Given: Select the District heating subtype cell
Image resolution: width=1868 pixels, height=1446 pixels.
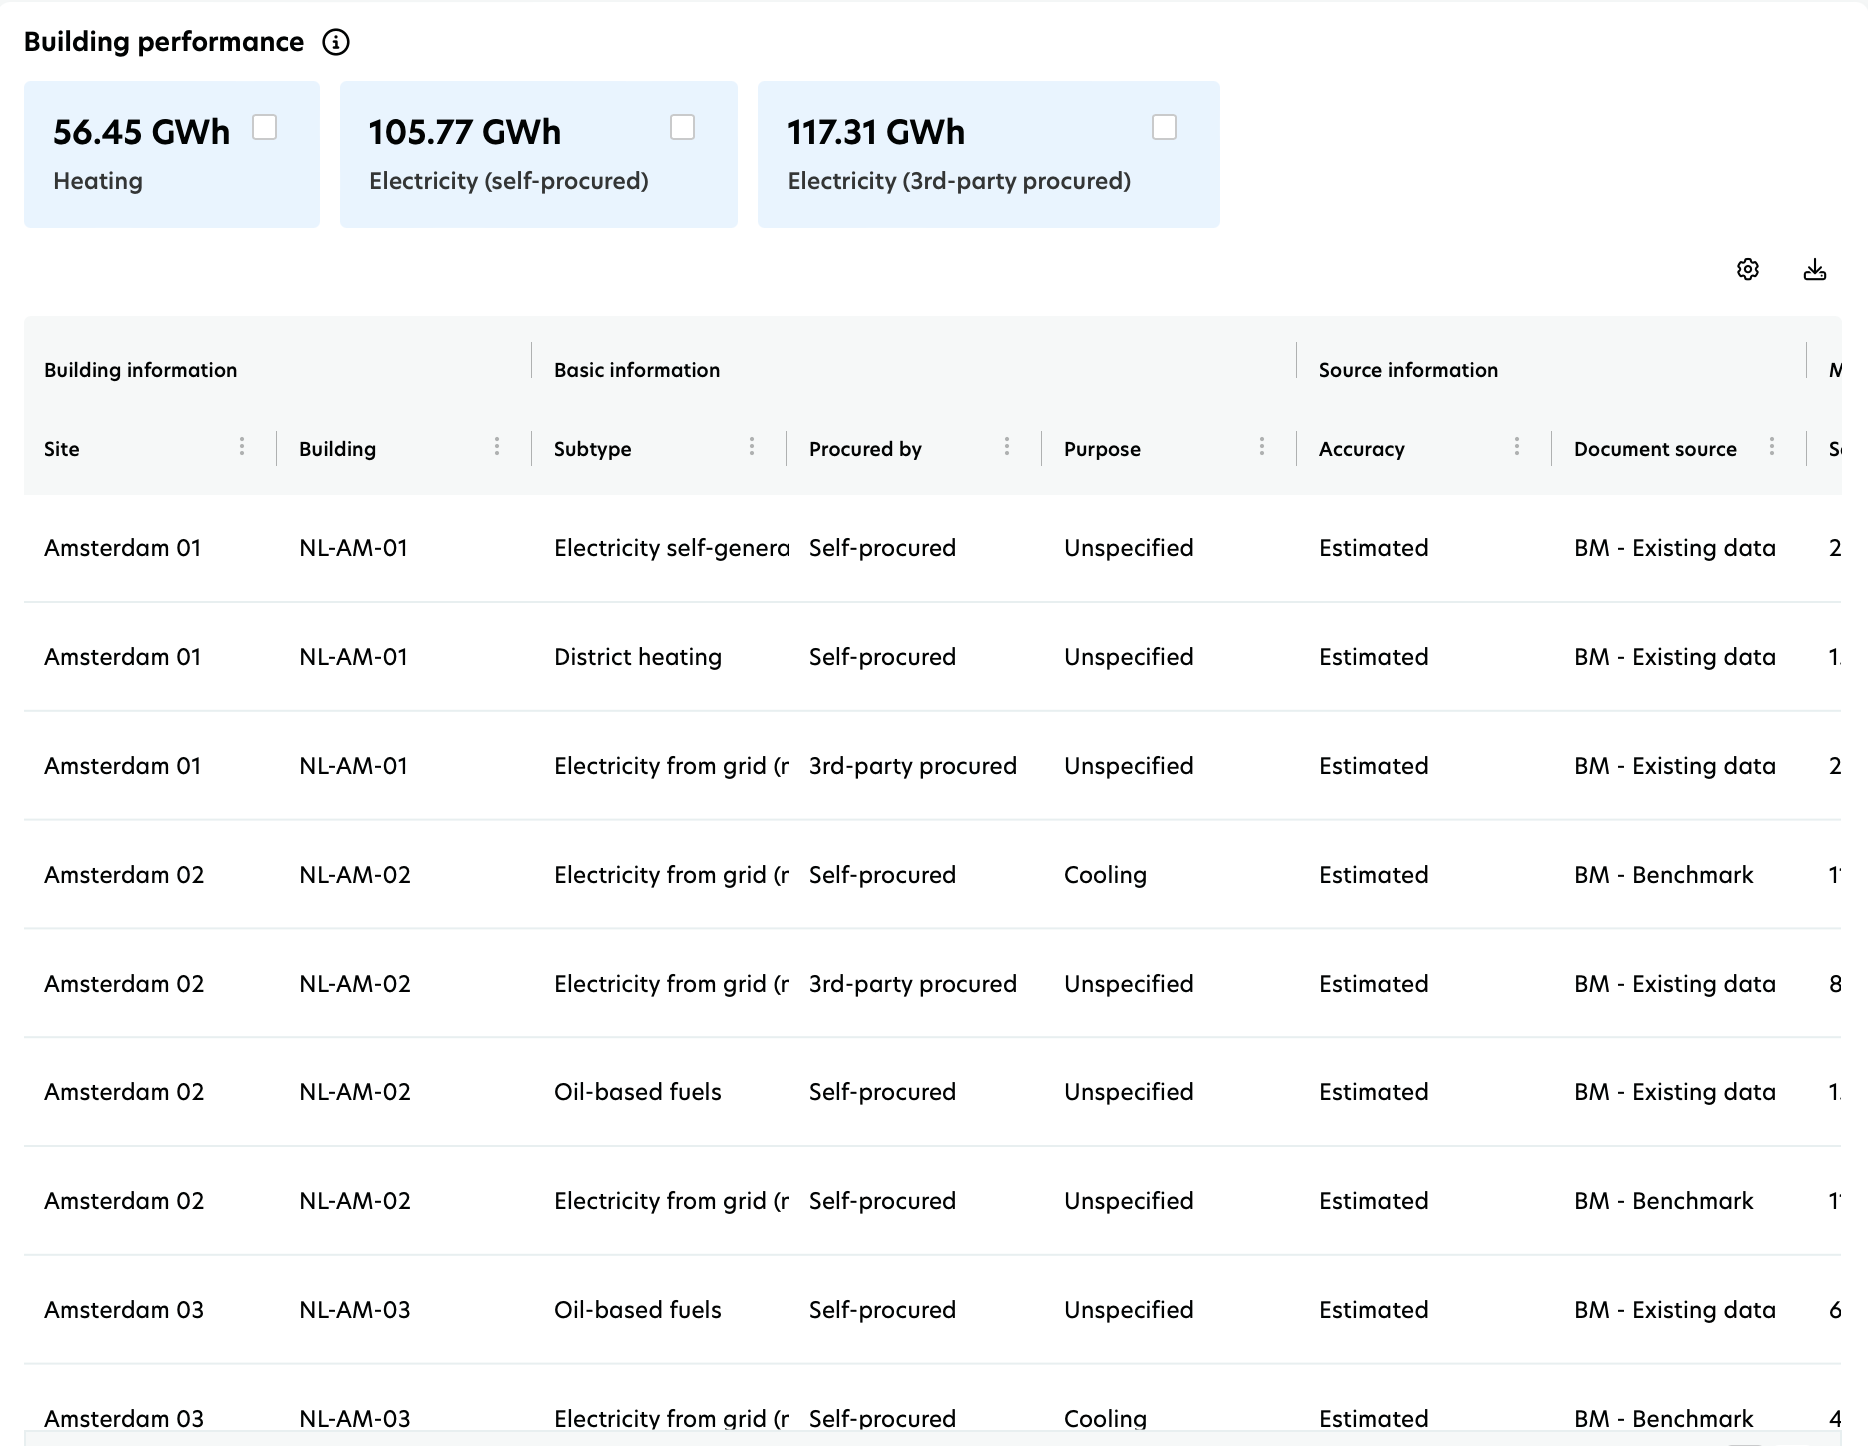Looking at the screenshot, I should (638, 657).
